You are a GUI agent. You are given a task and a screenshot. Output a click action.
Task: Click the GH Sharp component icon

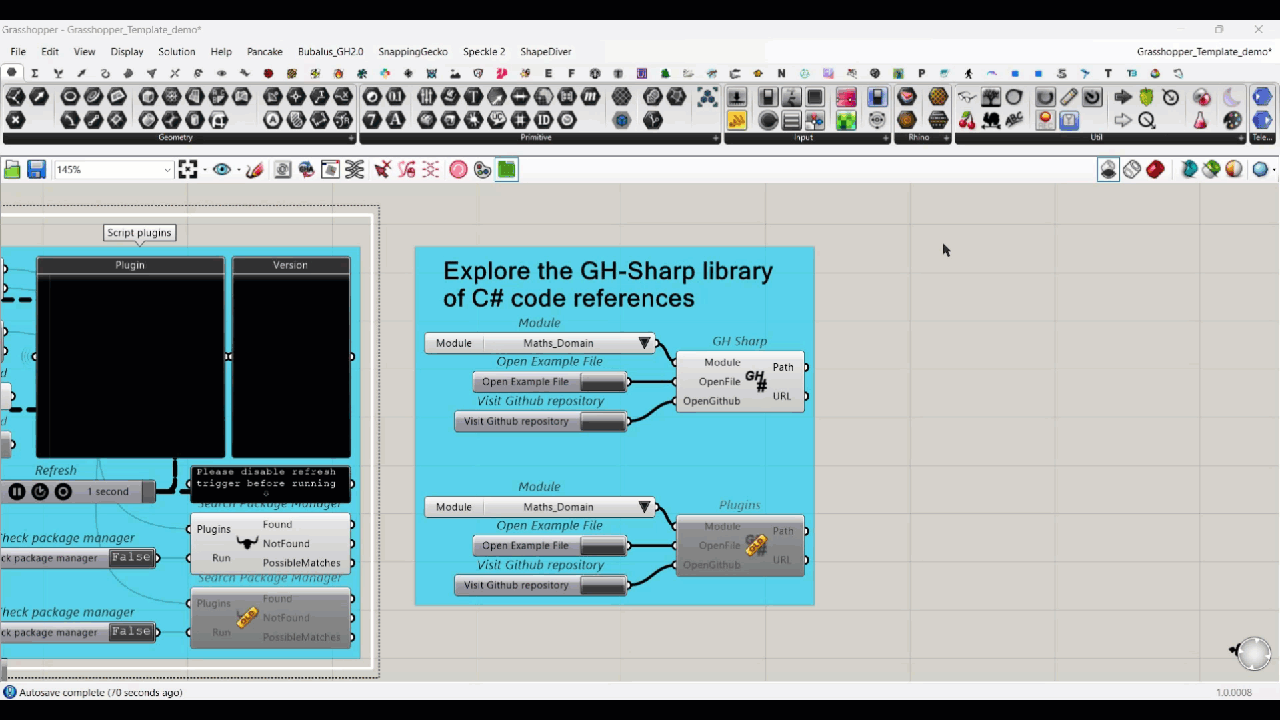point(756,381)
